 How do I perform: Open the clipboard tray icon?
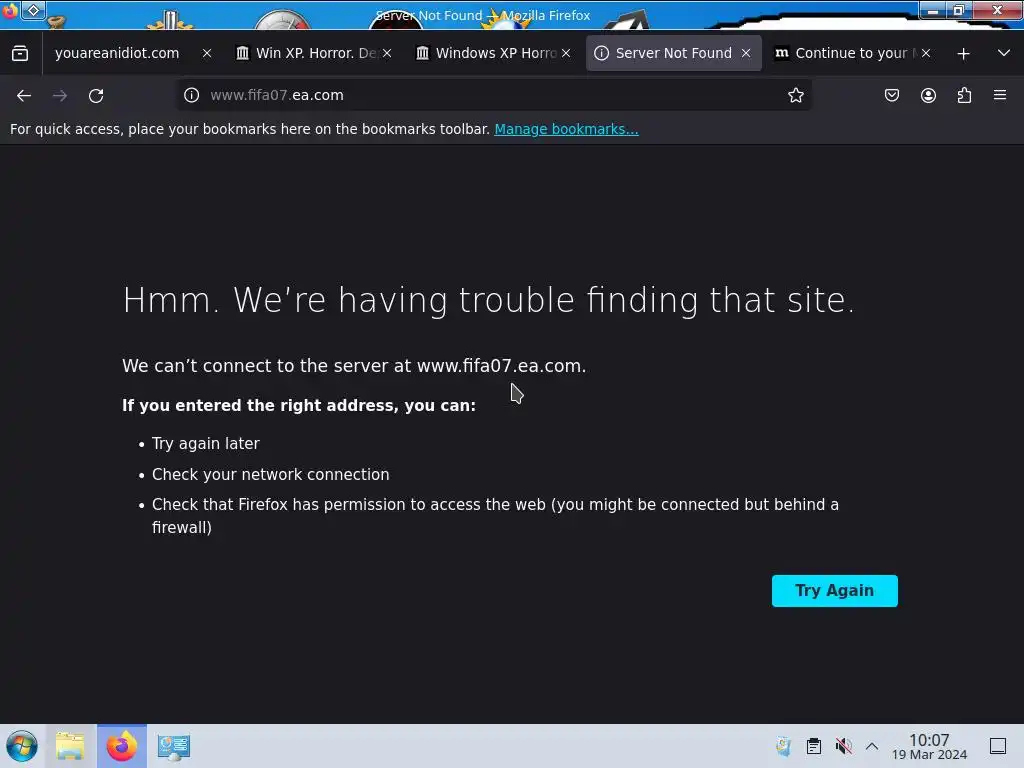[x=814, y=746]
